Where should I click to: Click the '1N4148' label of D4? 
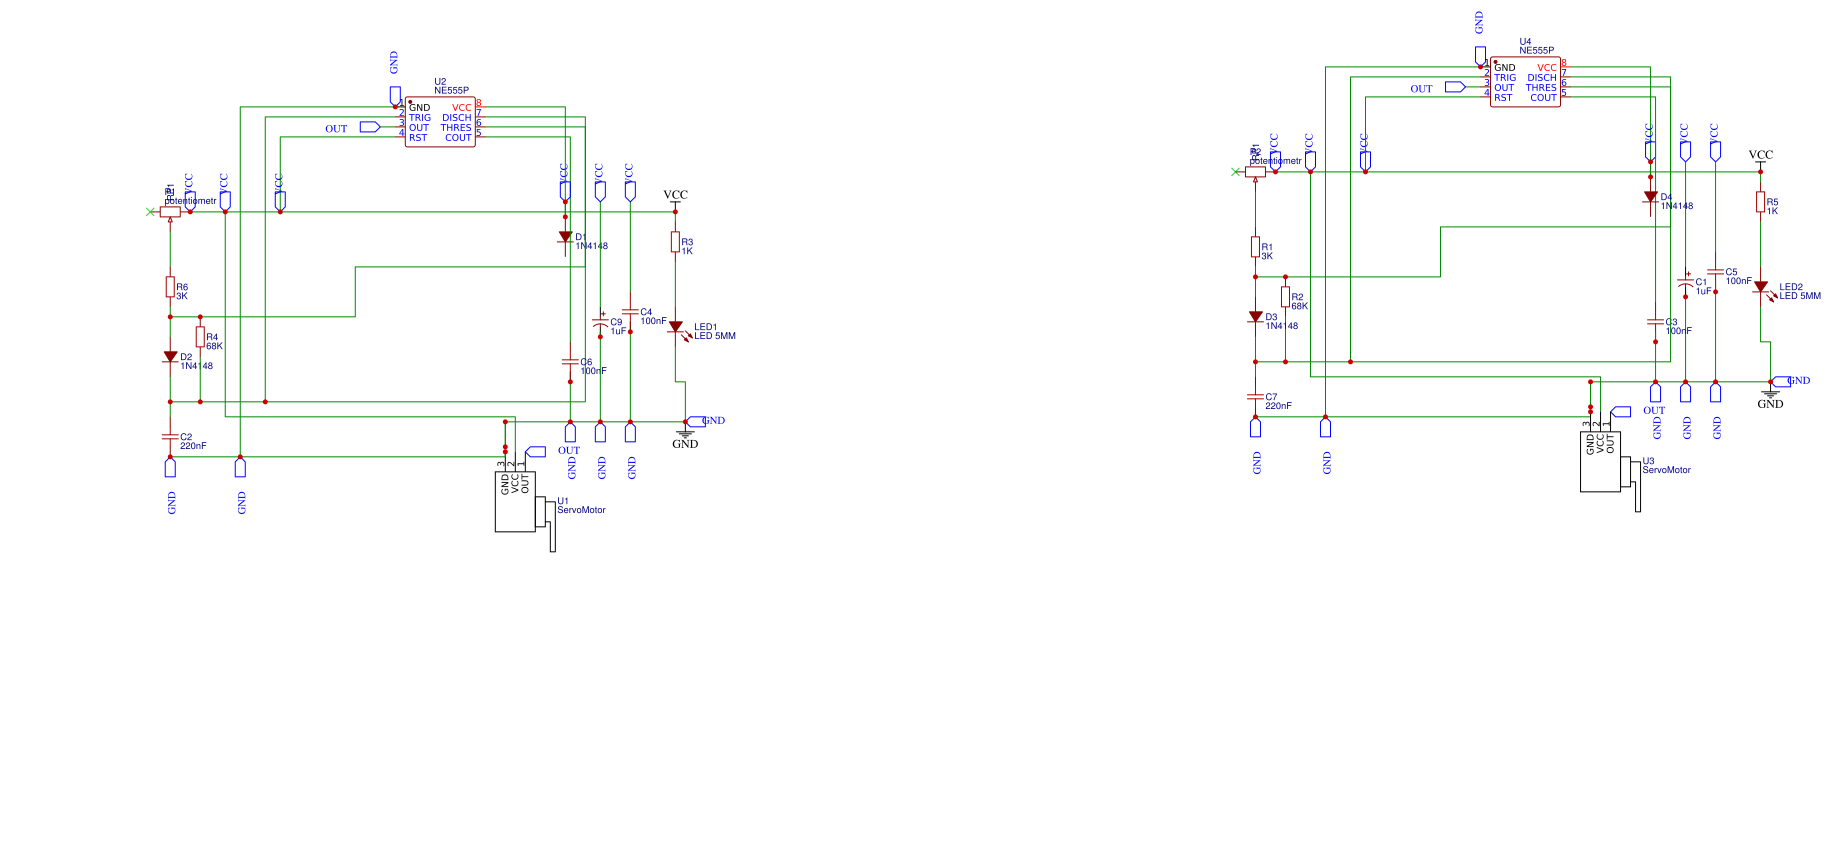pos(1677,206)
